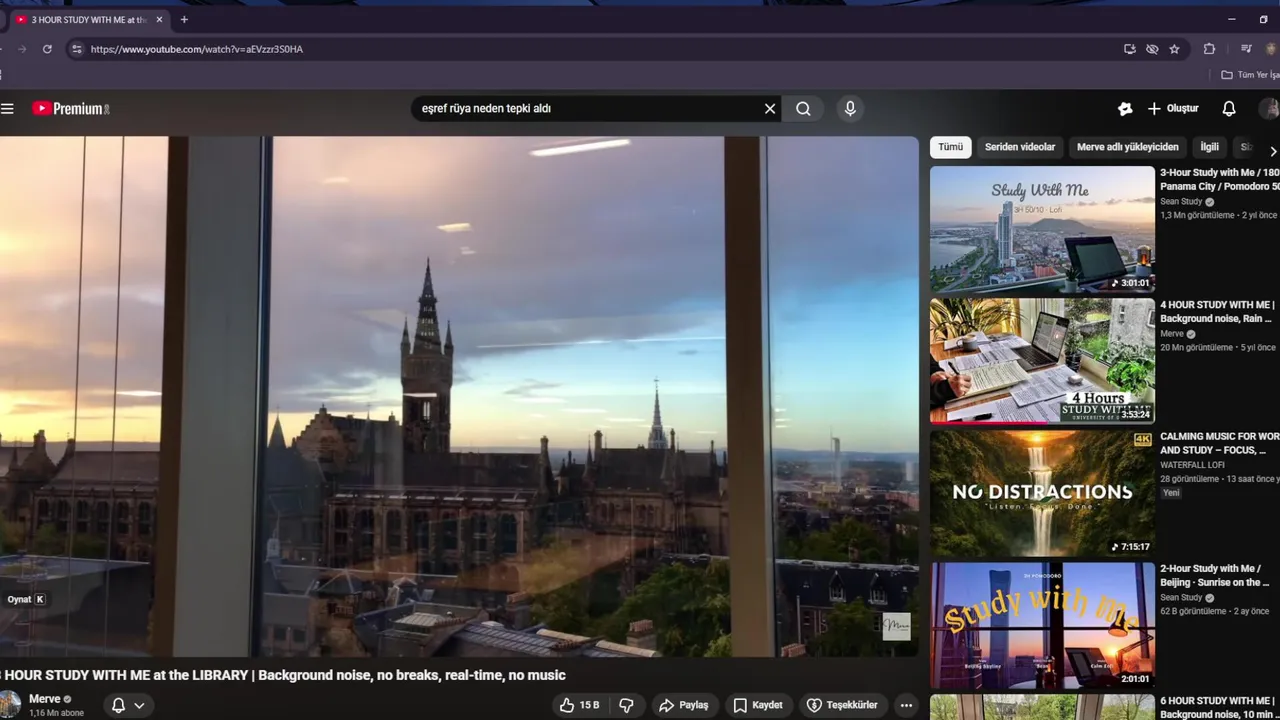Open YouTube notifications bell
The width and height of the screenshot is (1280, 720).
1229,108
